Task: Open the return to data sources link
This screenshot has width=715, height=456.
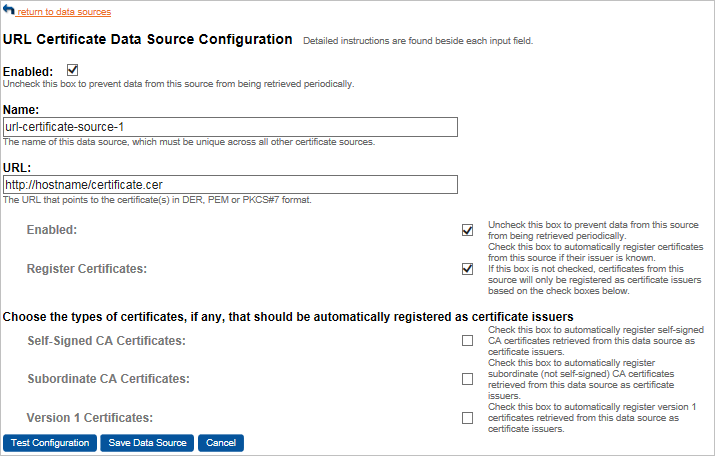Action: (x=64, y=12)
